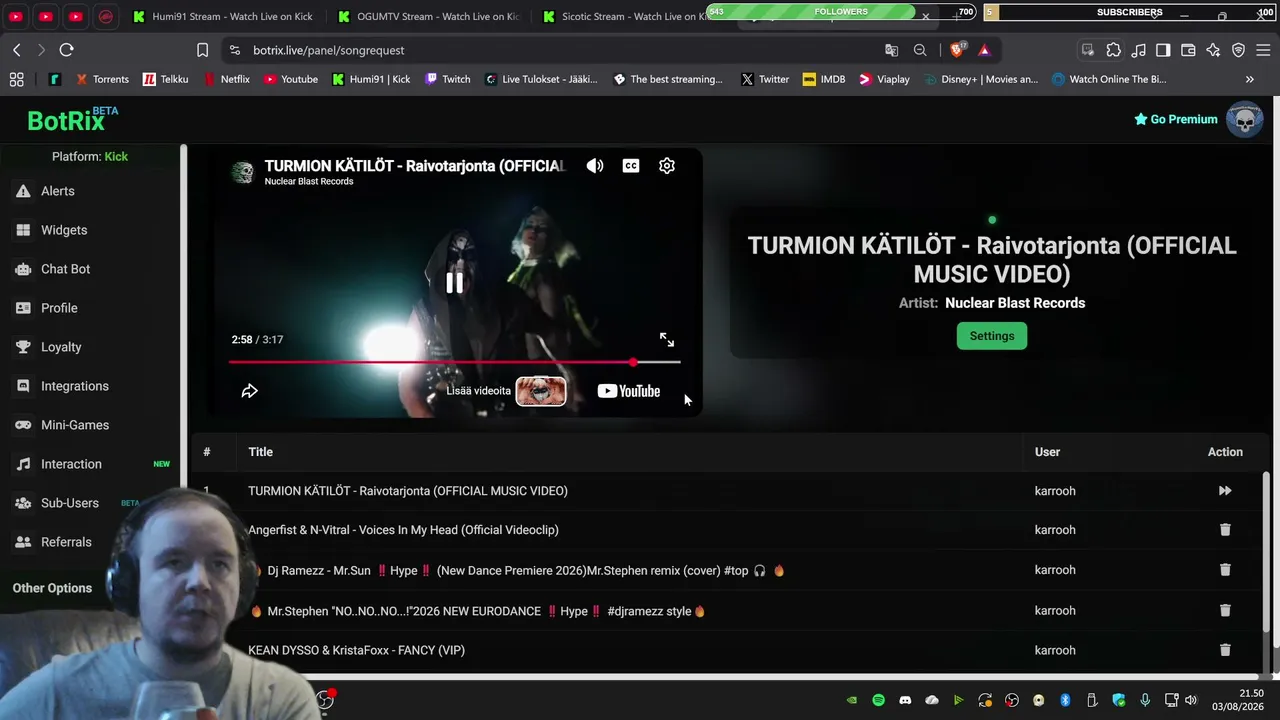1280x720 pixels.
Task: Open the apps grid in bookmarks bar
Action: pyautogui.click(x=16, y=79)
